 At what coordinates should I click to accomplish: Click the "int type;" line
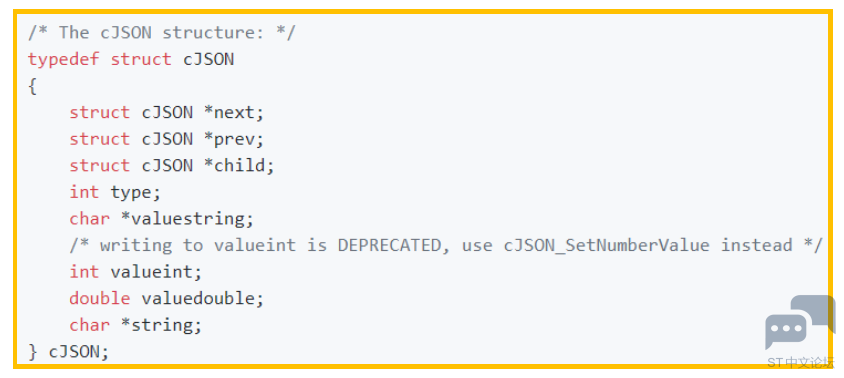pos(115,192)
